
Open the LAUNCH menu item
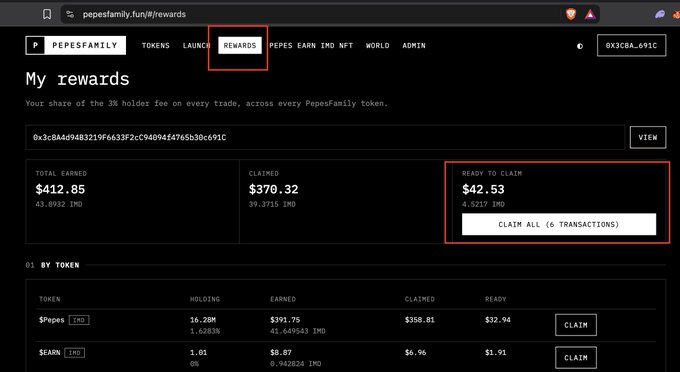196,46
